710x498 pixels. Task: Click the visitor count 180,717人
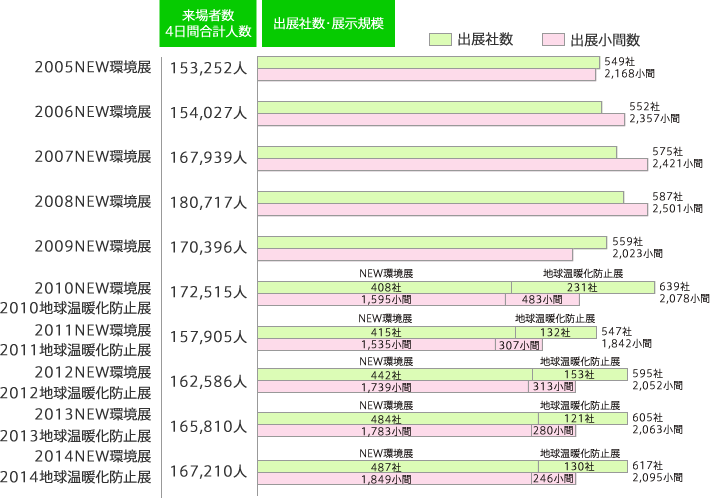click(x=208, y=202)
